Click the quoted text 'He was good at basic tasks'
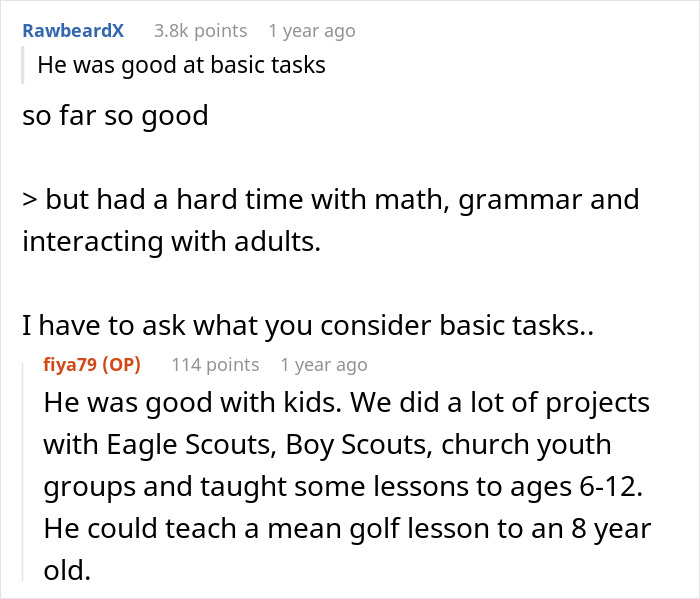The height and width of the screenshot is (599, 700). (181, 67)
